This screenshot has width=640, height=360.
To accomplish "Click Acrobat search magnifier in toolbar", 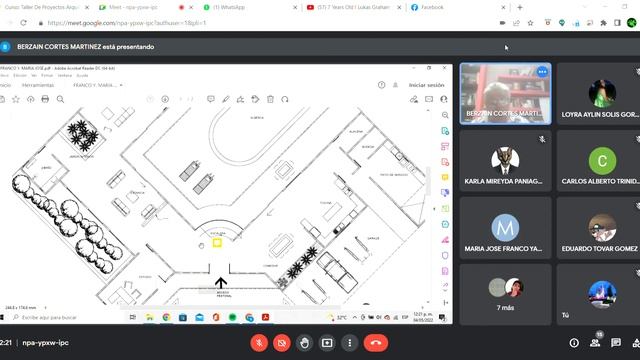I will click(x=60, y=99).
